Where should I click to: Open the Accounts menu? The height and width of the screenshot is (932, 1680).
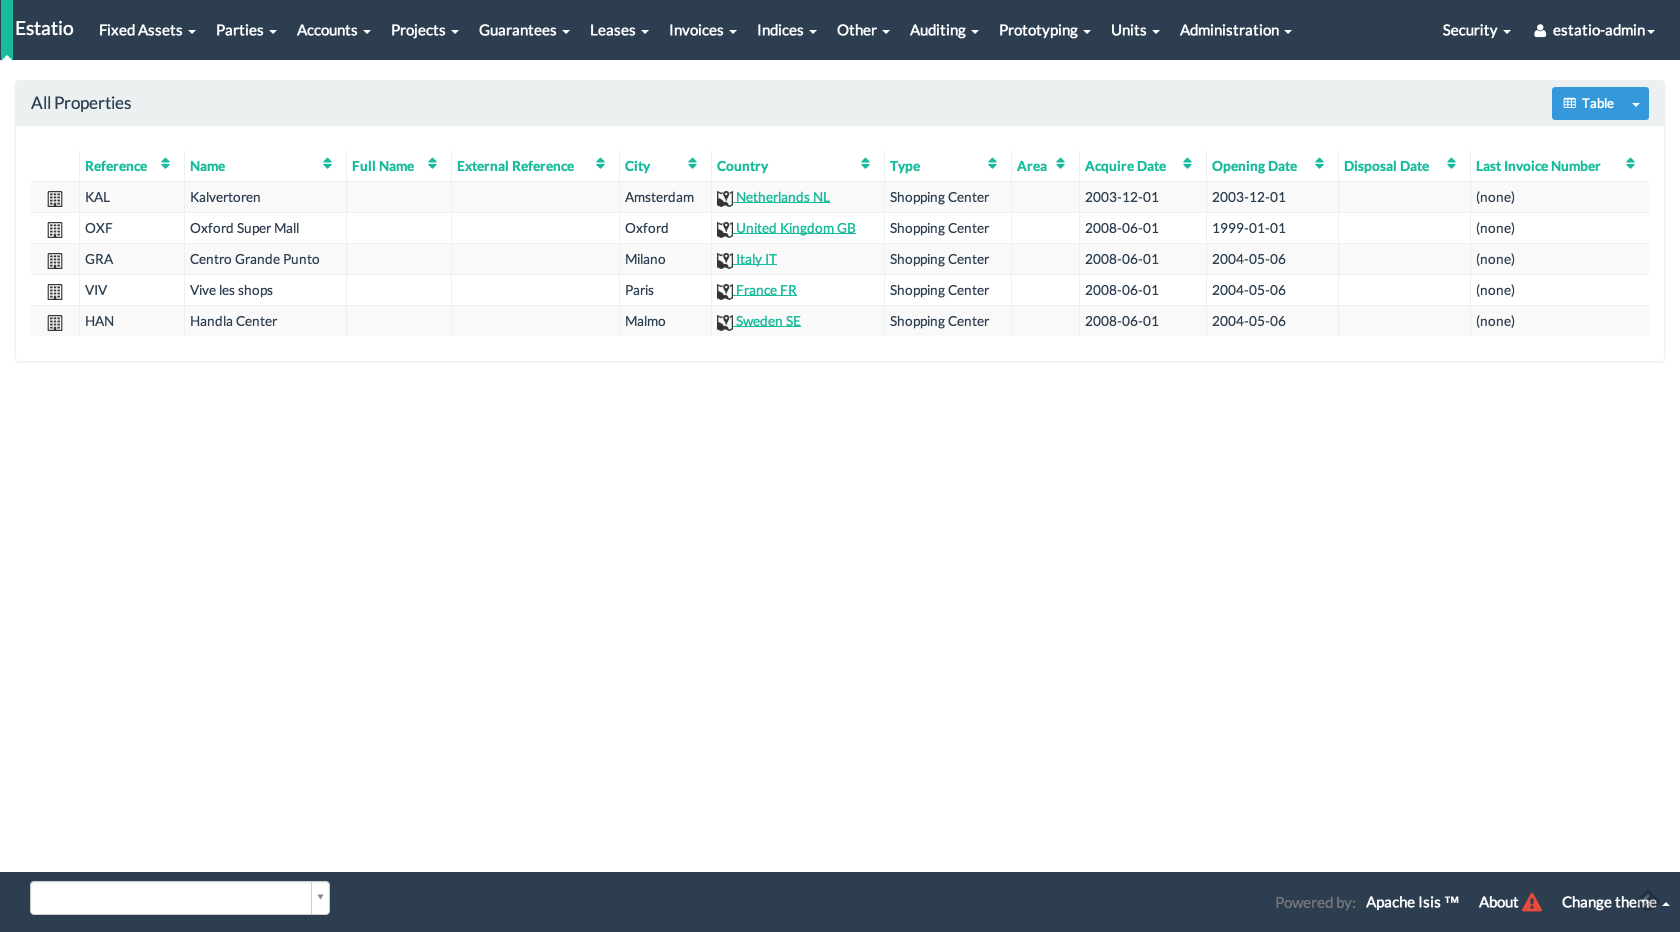(333, 30)
